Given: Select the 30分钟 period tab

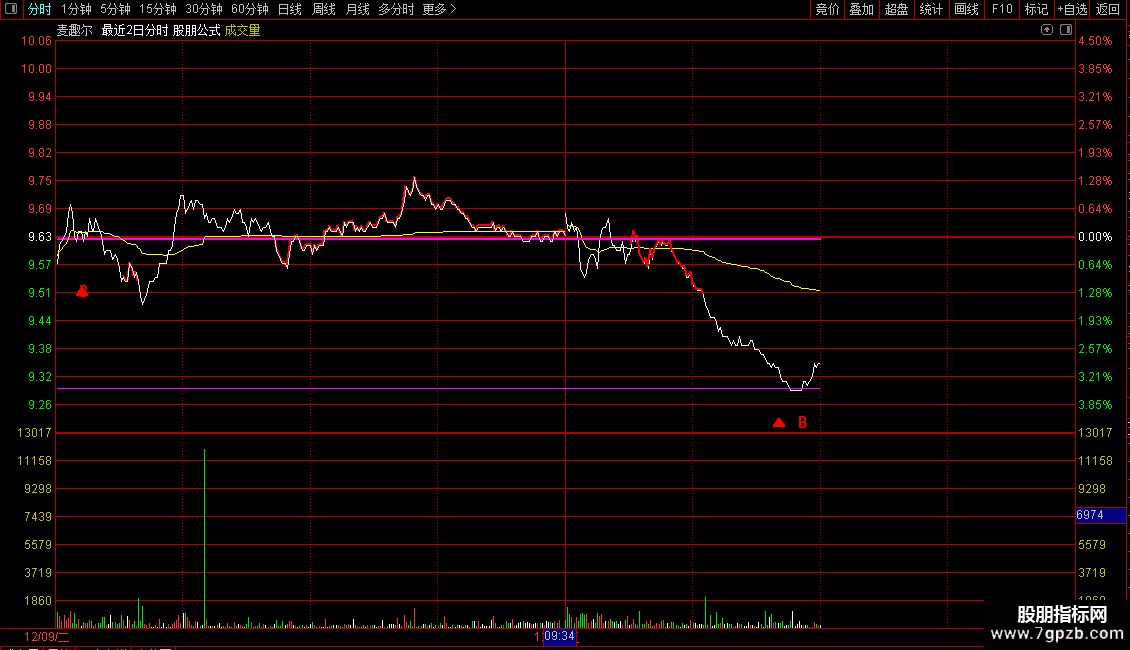Looking at the screenshot, I should [204, 9].
